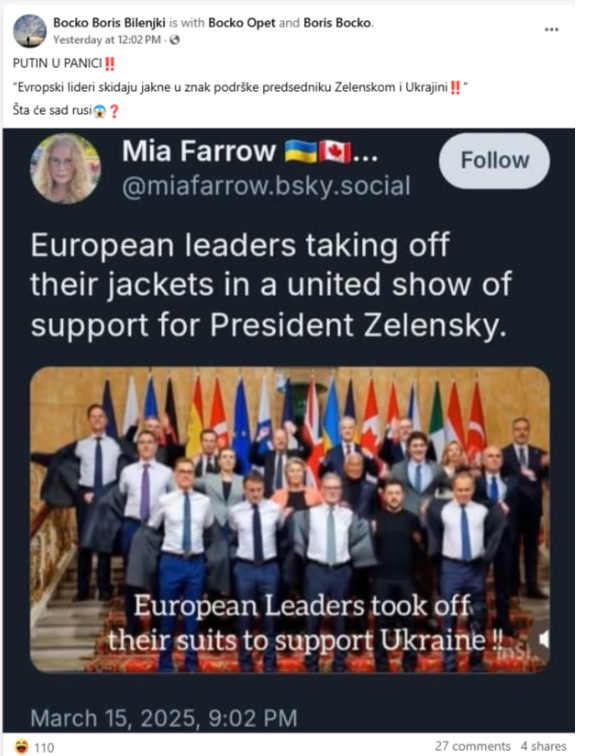Open tagged profile Bocko Opet
The image size is (589, 756).
click(241, 23)
